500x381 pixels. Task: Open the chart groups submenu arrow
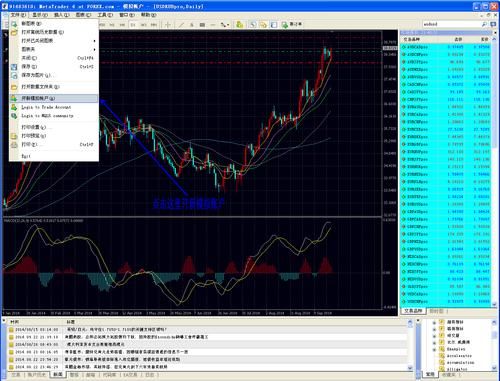(x=95, y=49)
